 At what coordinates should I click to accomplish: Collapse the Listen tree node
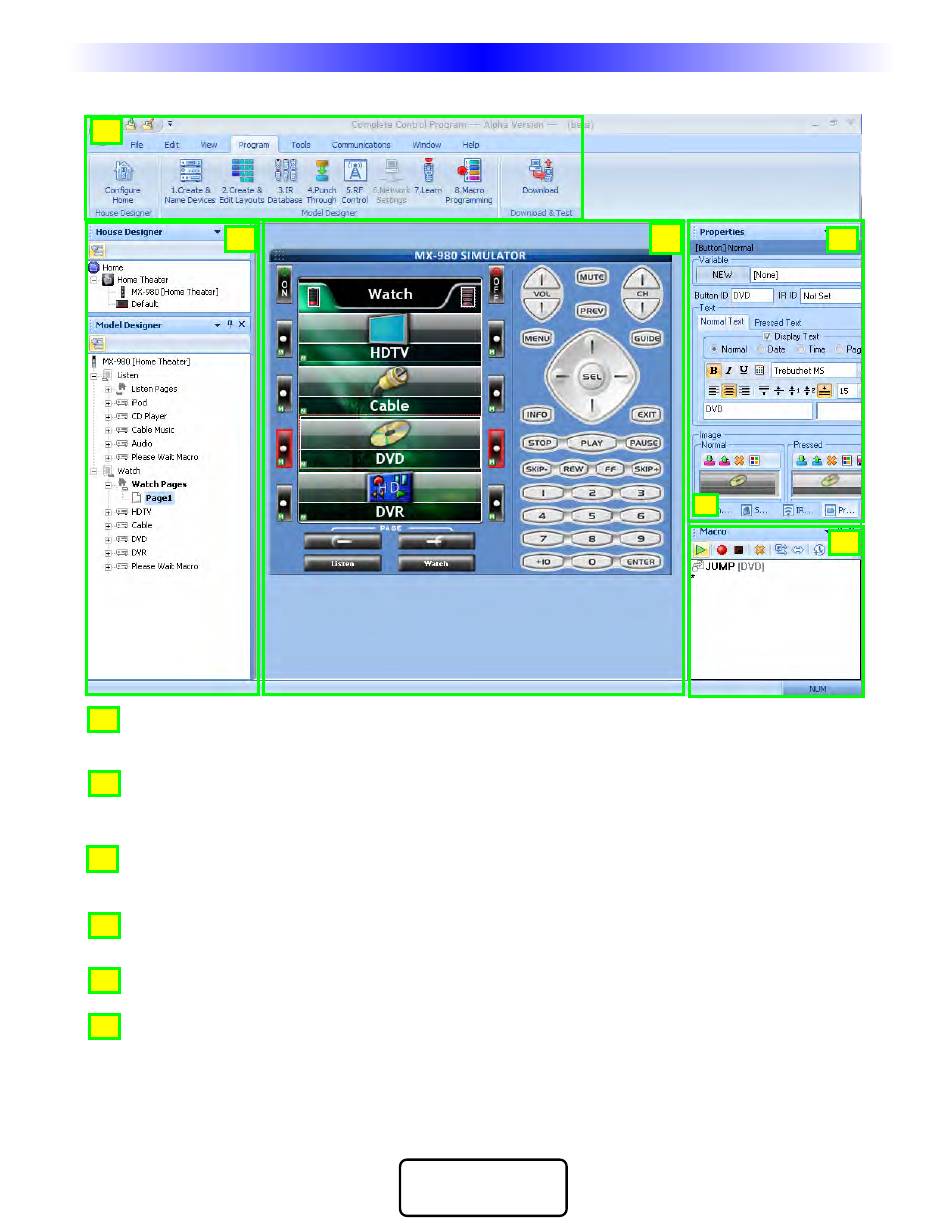pos(94,375)
